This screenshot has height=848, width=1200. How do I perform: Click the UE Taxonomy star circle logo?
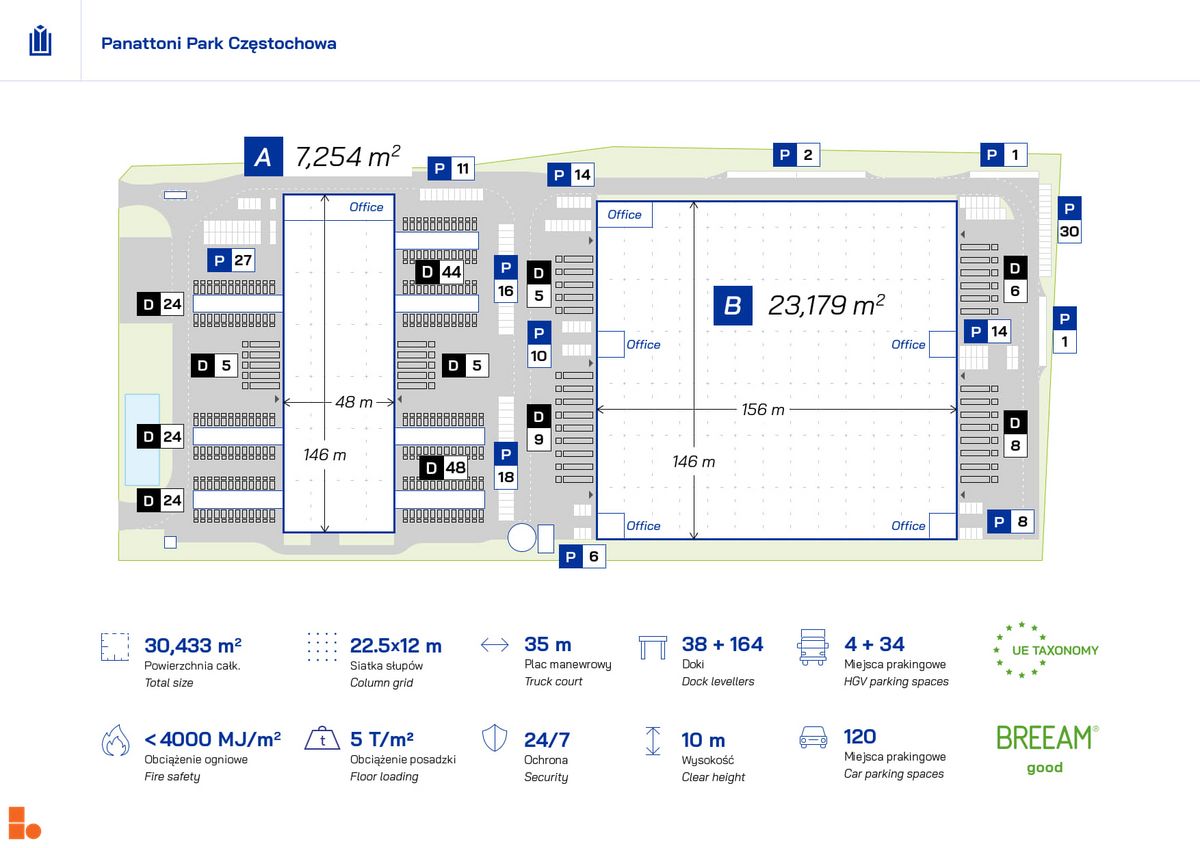point(1046,649)
